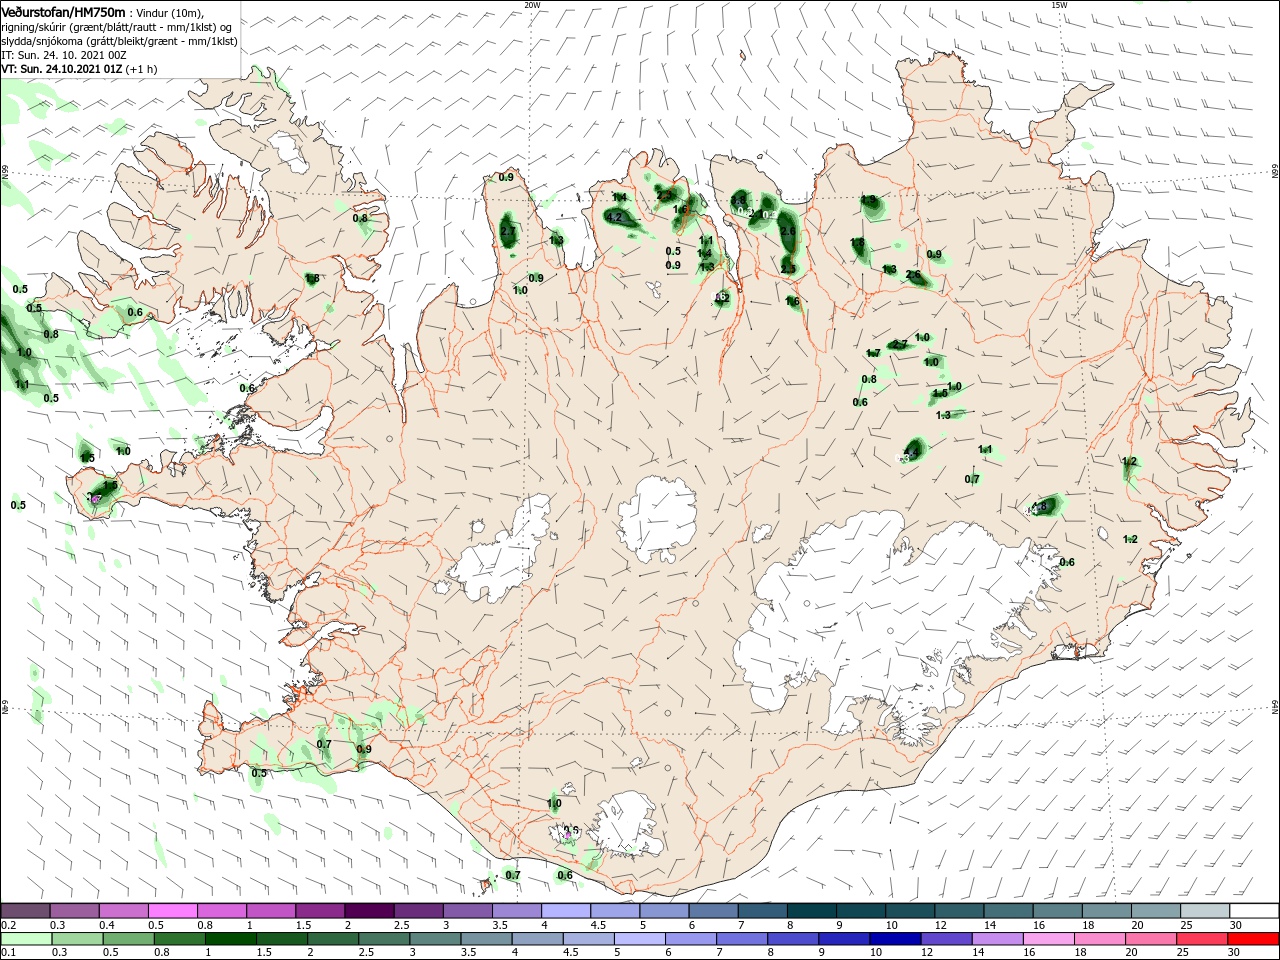
Task: Click the legend label 0.4 in the top row
Action: (107, 925)
